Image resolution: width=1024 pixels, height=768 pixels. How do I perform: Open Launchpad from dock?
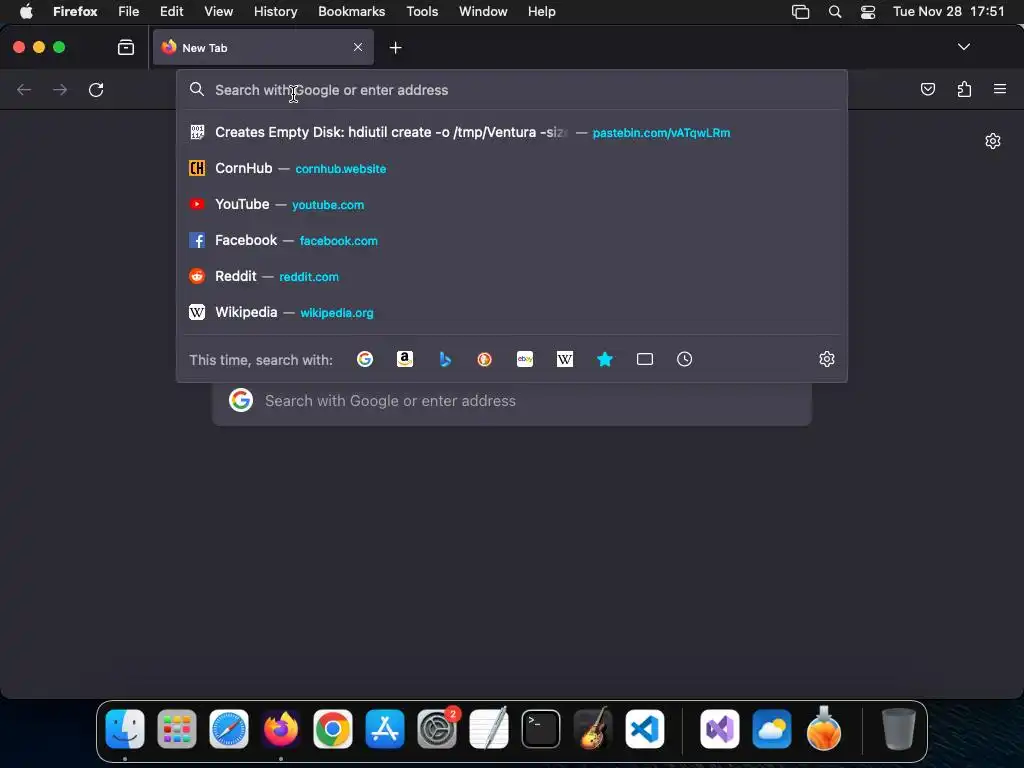coord(176,729)
